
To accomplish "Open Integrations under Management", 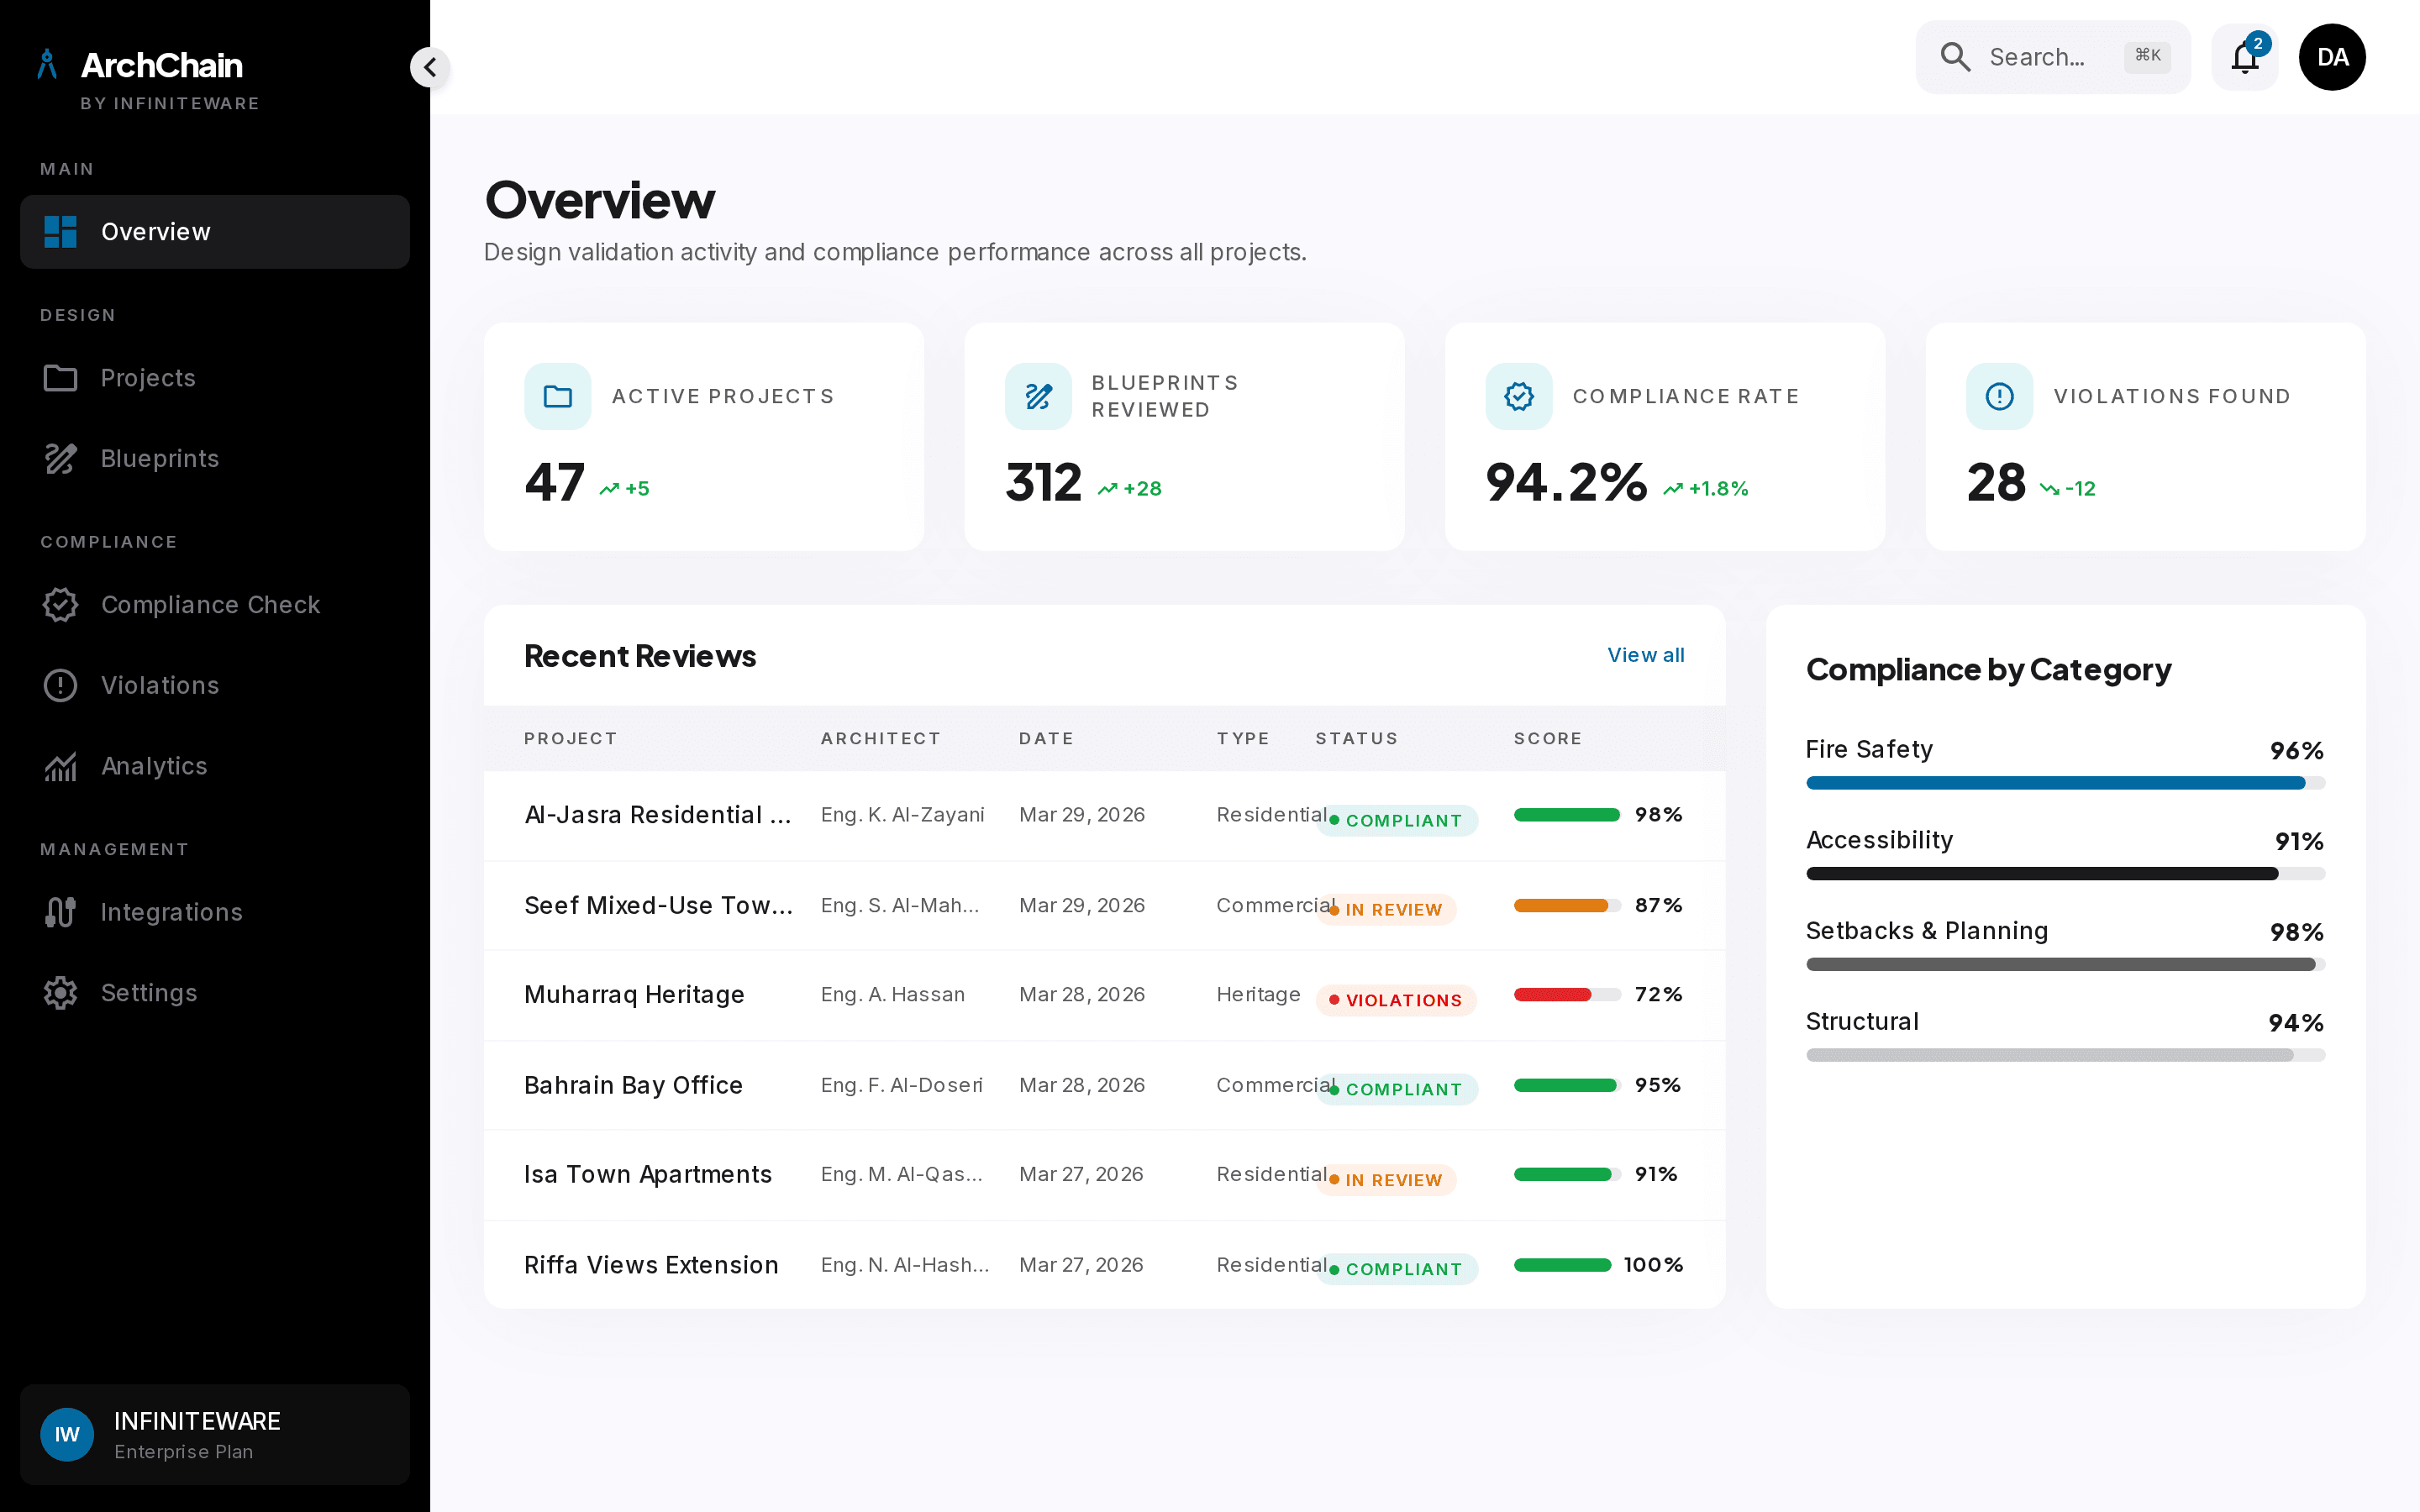I will coord(215,913).
